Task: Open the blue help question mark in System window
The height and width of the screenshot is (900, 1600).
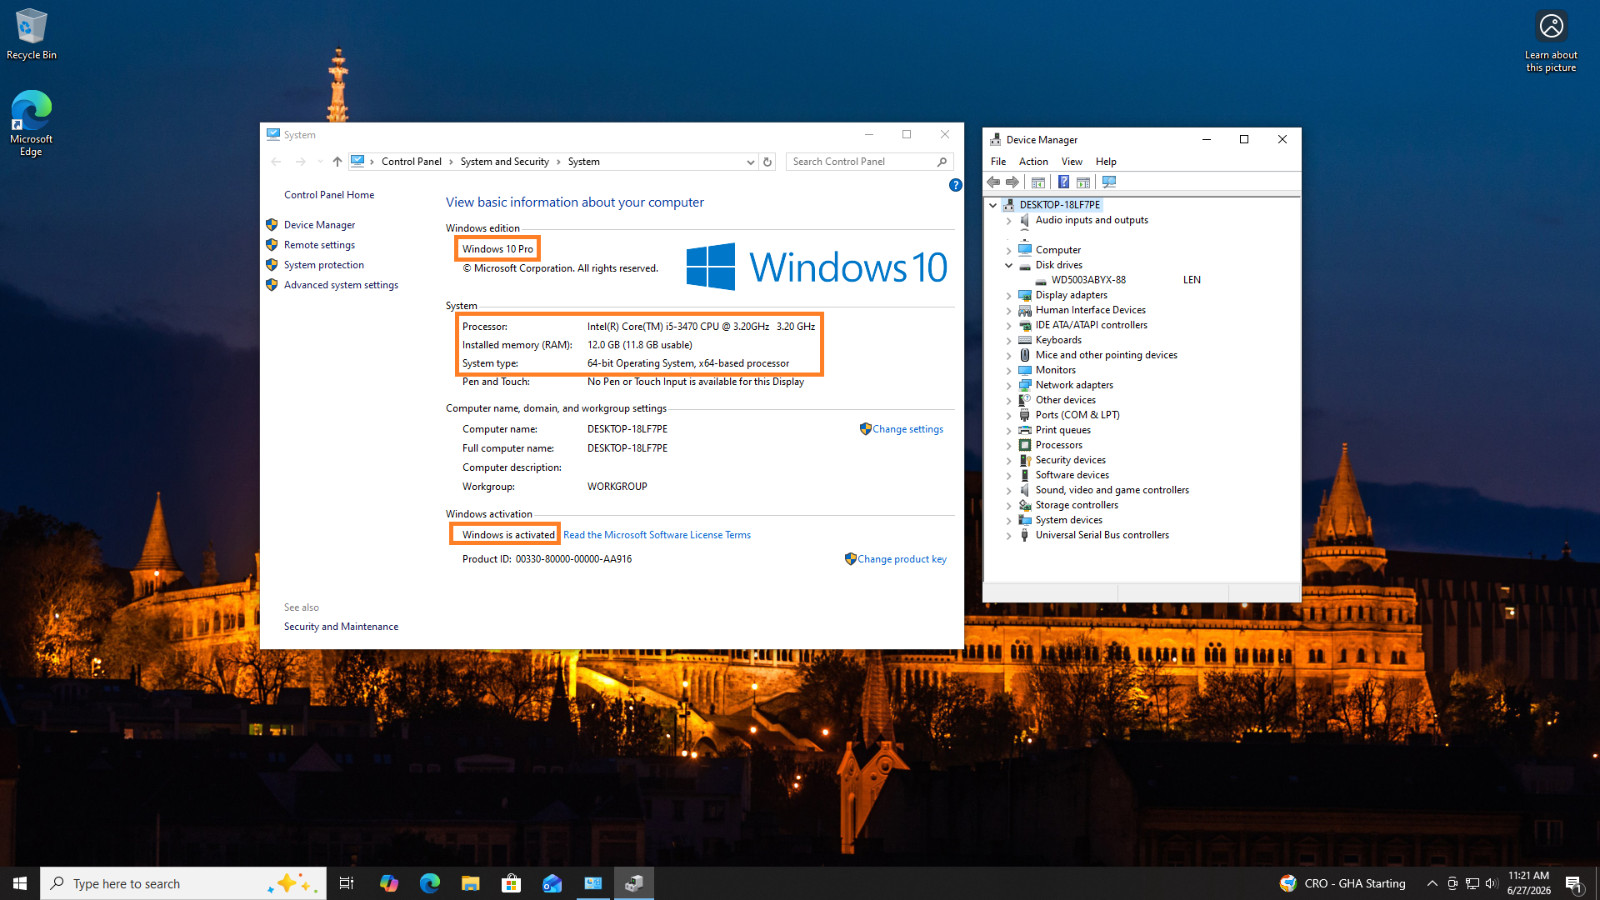Action: [x=955, y=185]
